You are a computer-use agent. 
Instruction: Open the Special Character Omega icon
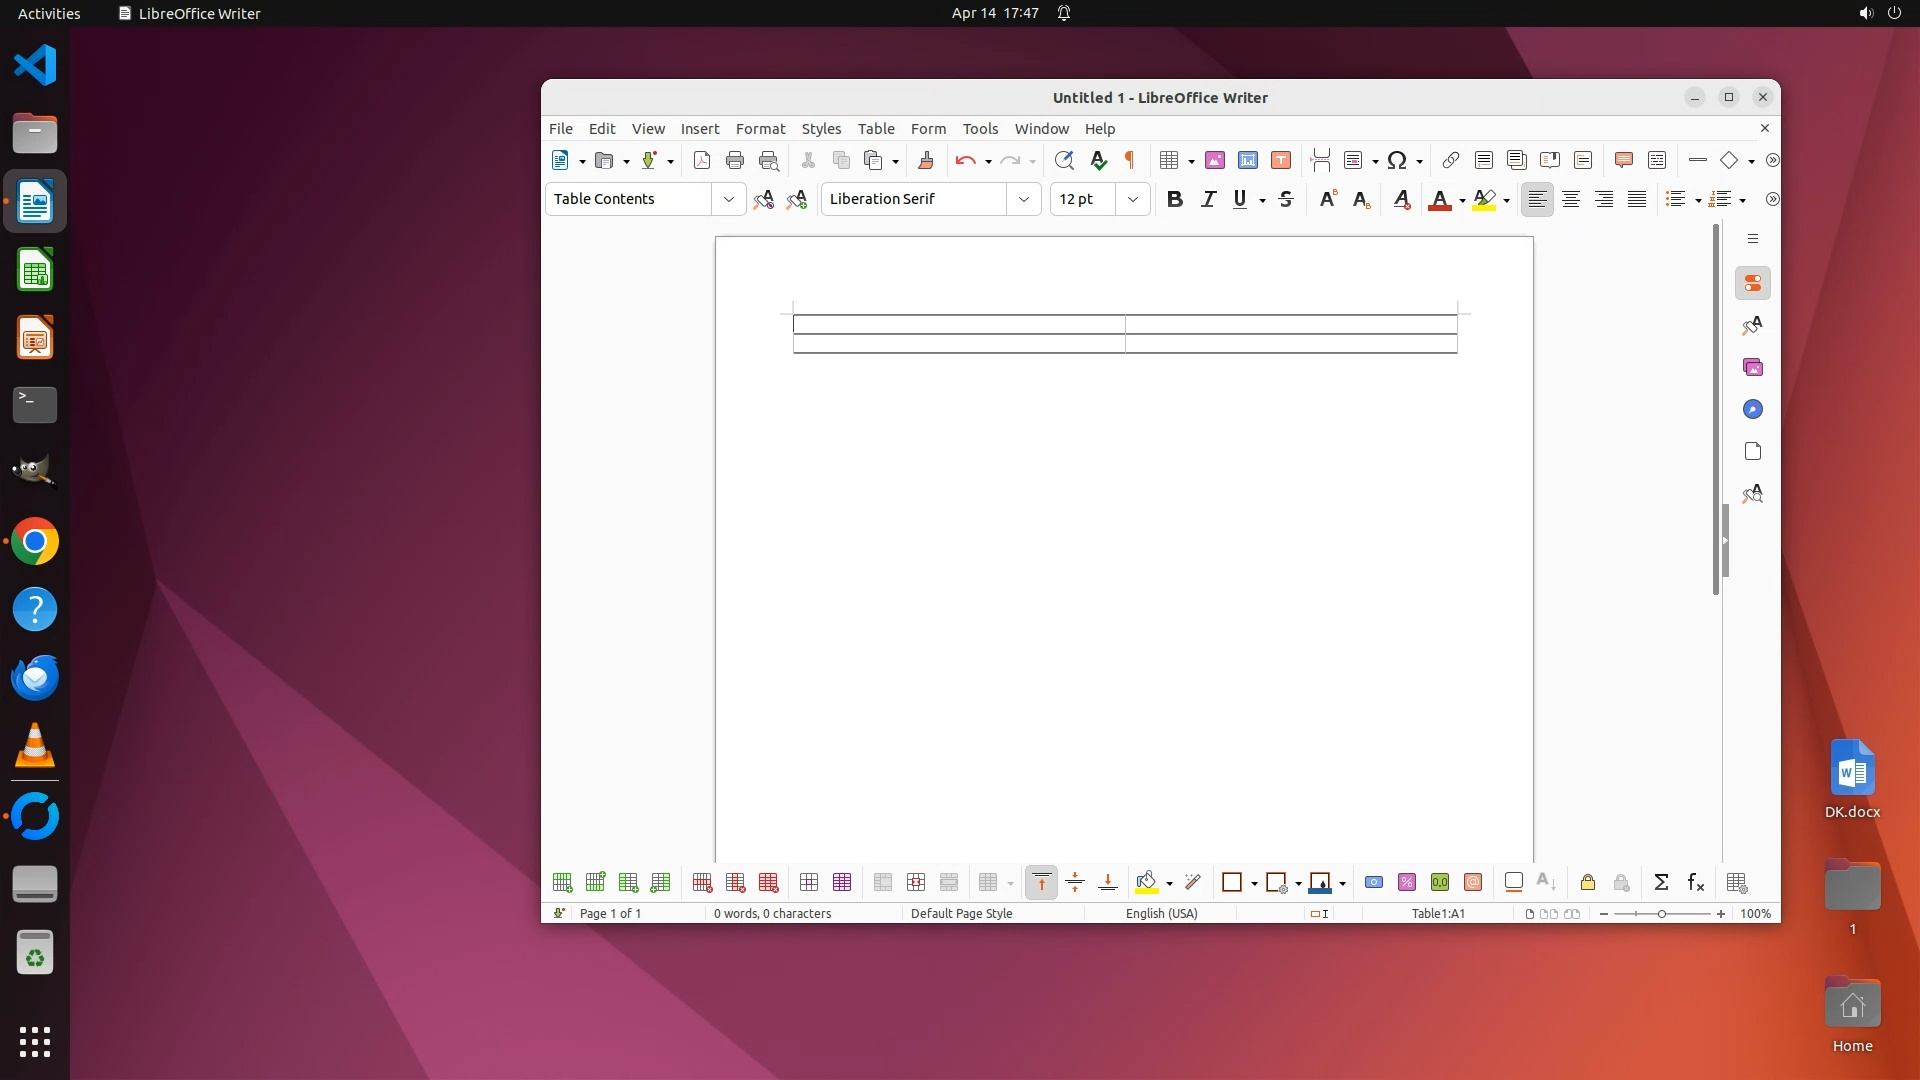(1397, 160)
